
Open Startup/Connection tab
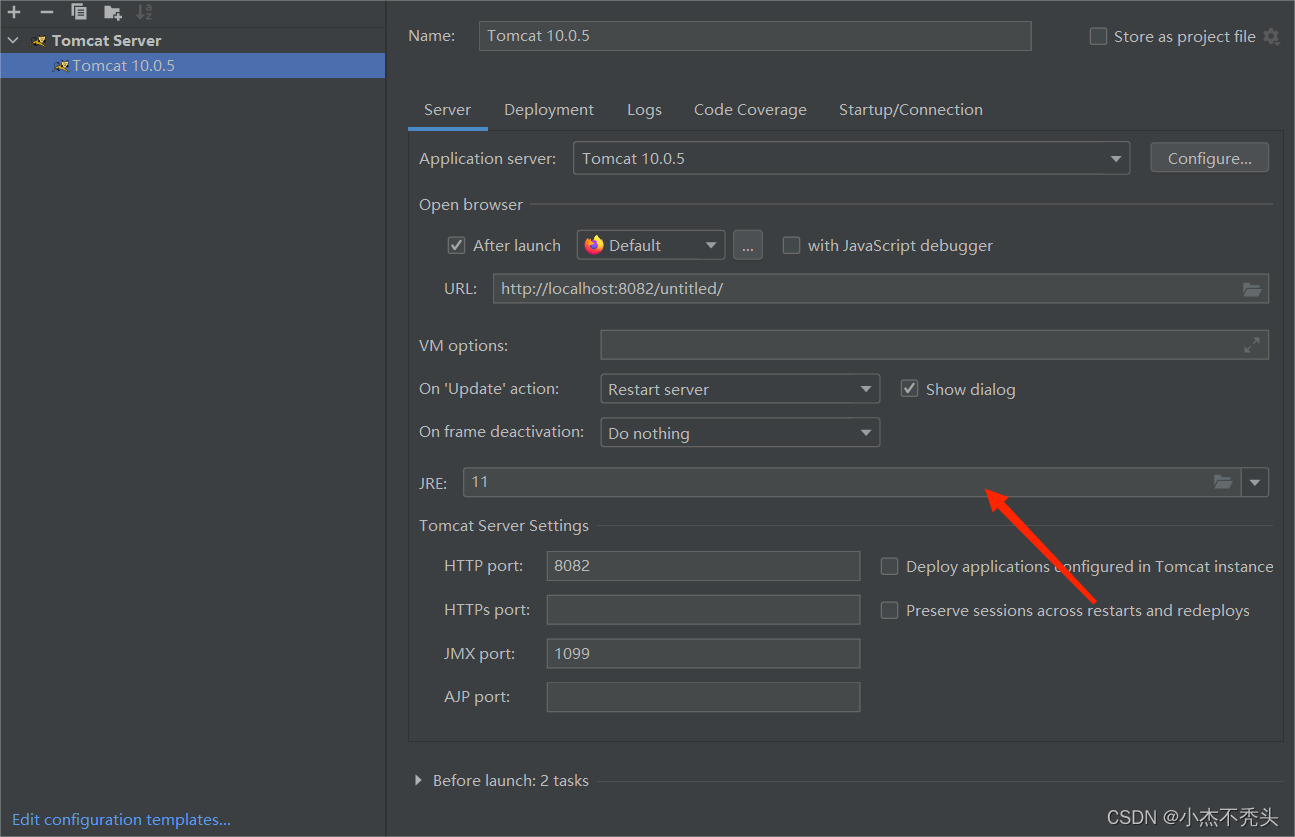click(x=910, y=110)
